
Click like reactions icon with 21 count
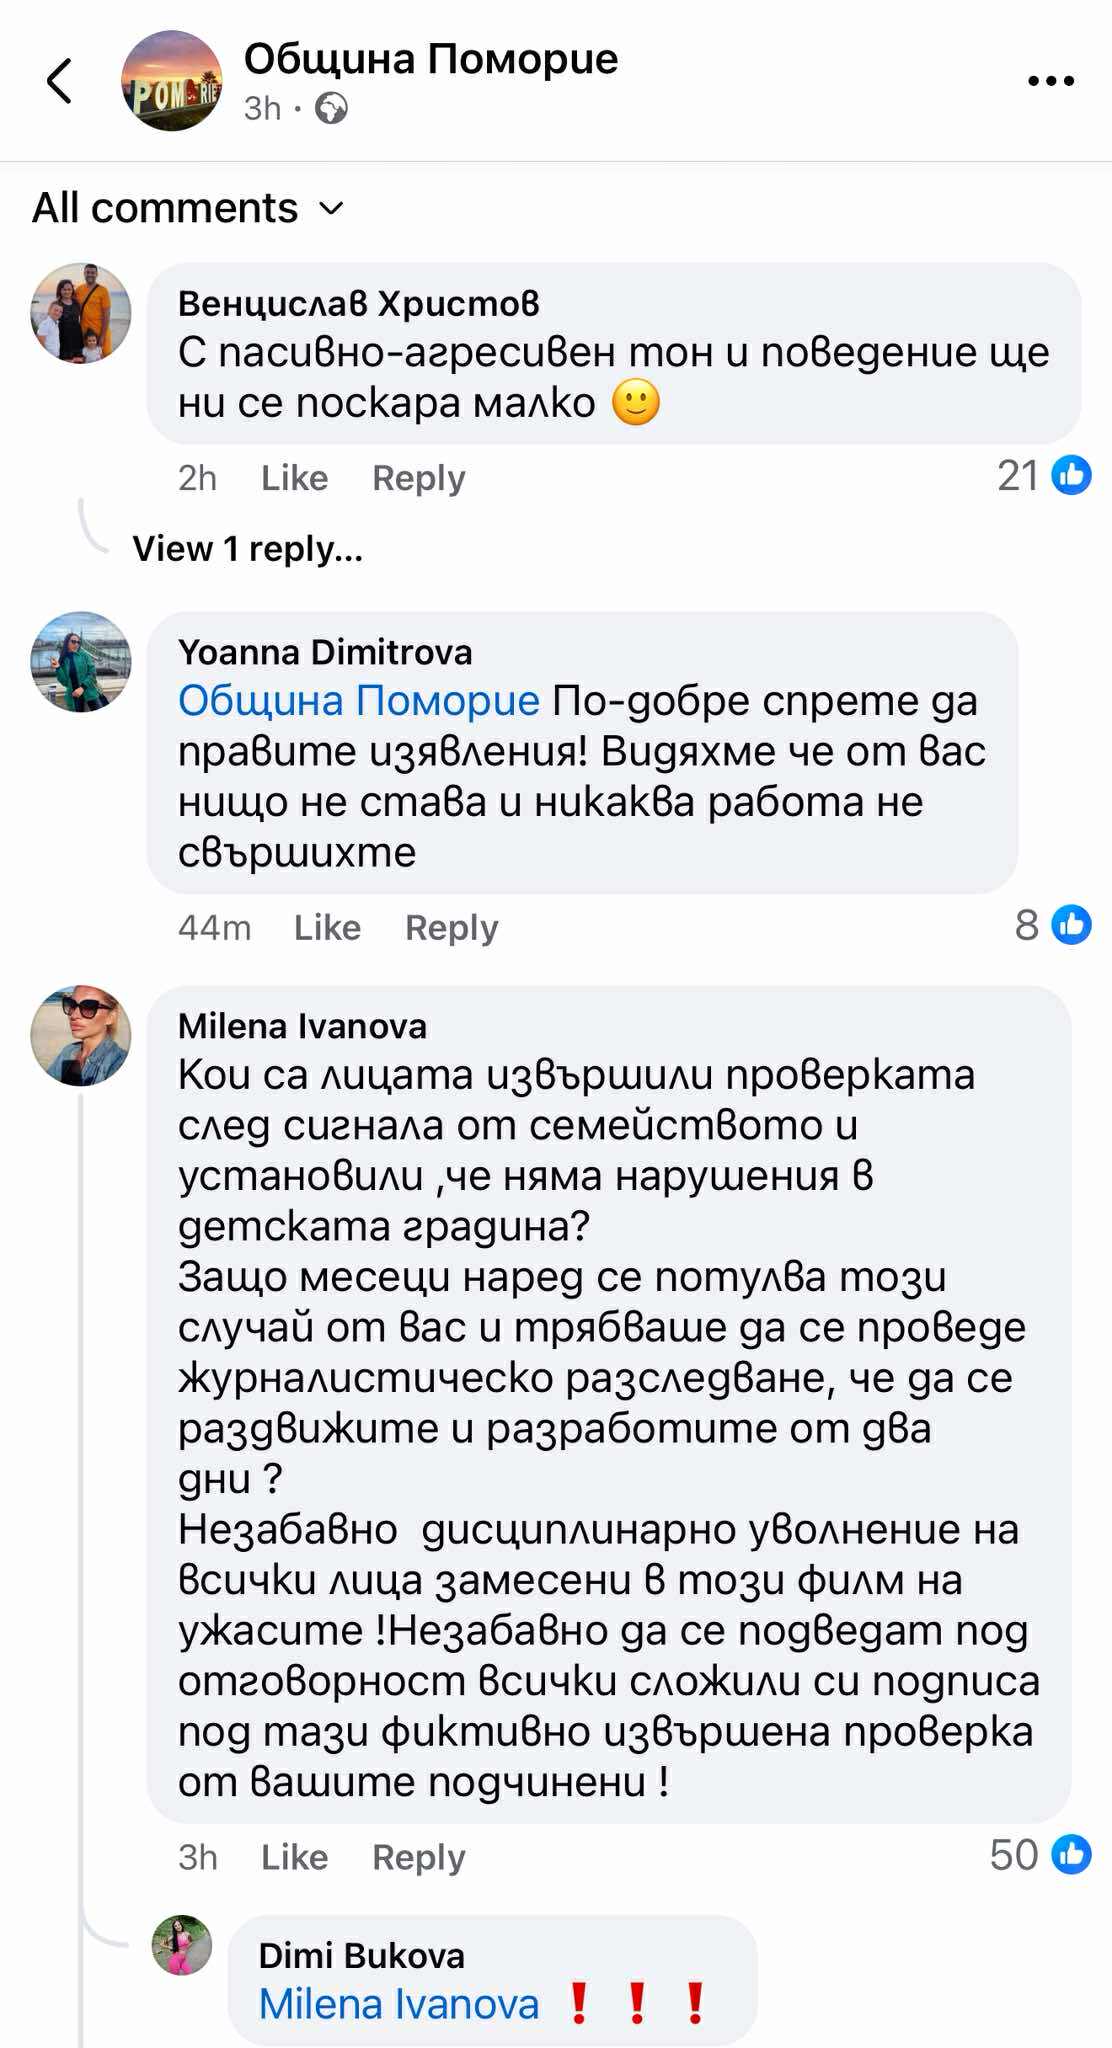(x=1072, y=475)
